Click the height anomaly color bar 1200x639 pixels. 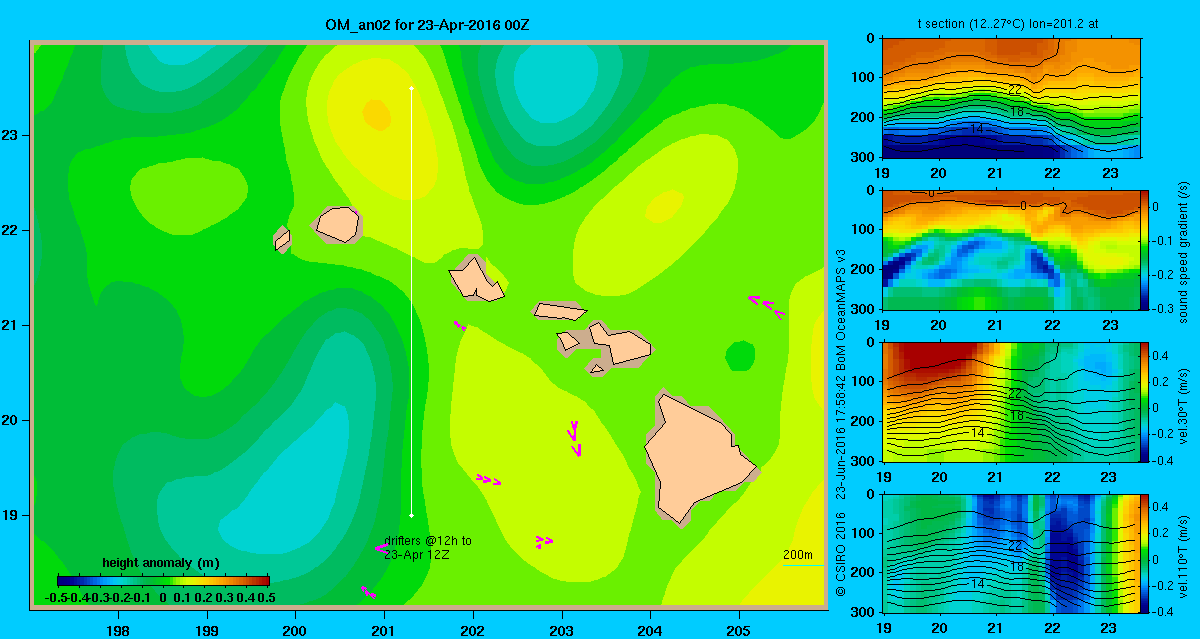(164, 580)
